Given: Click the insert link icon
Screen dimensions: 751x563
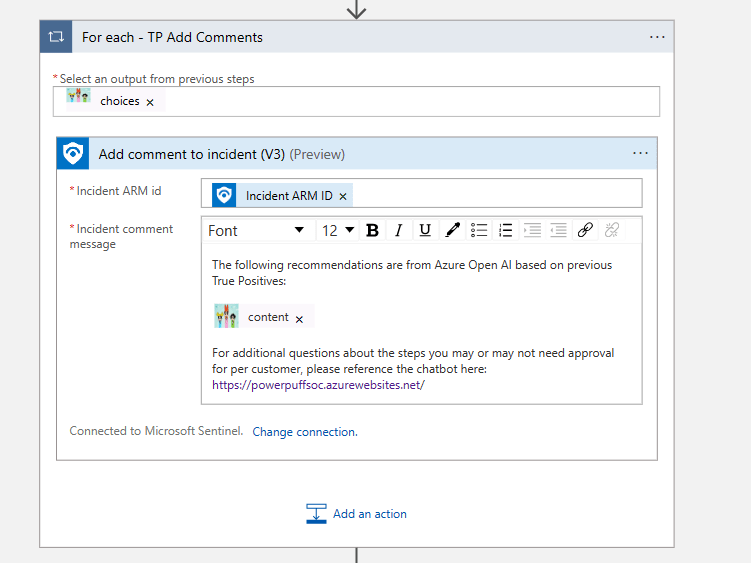Looking at the screenshot, I should 585,230.
